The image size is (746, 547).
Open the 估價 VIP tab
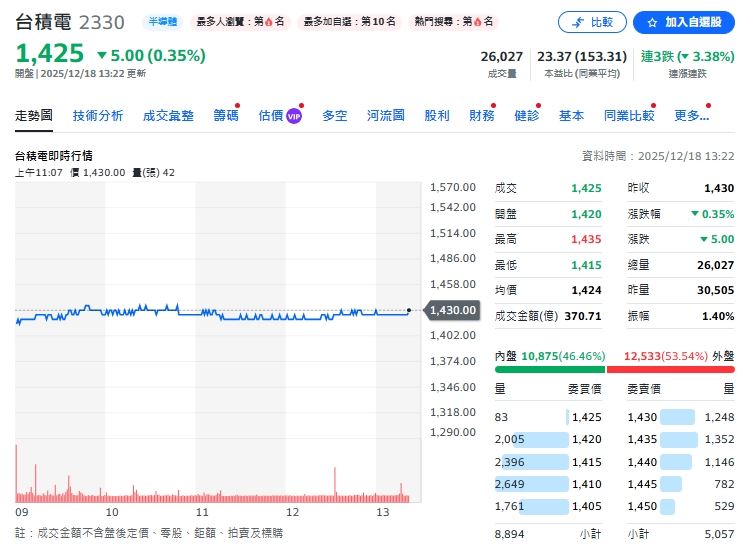pyautogui.click(x=280, y=116)
